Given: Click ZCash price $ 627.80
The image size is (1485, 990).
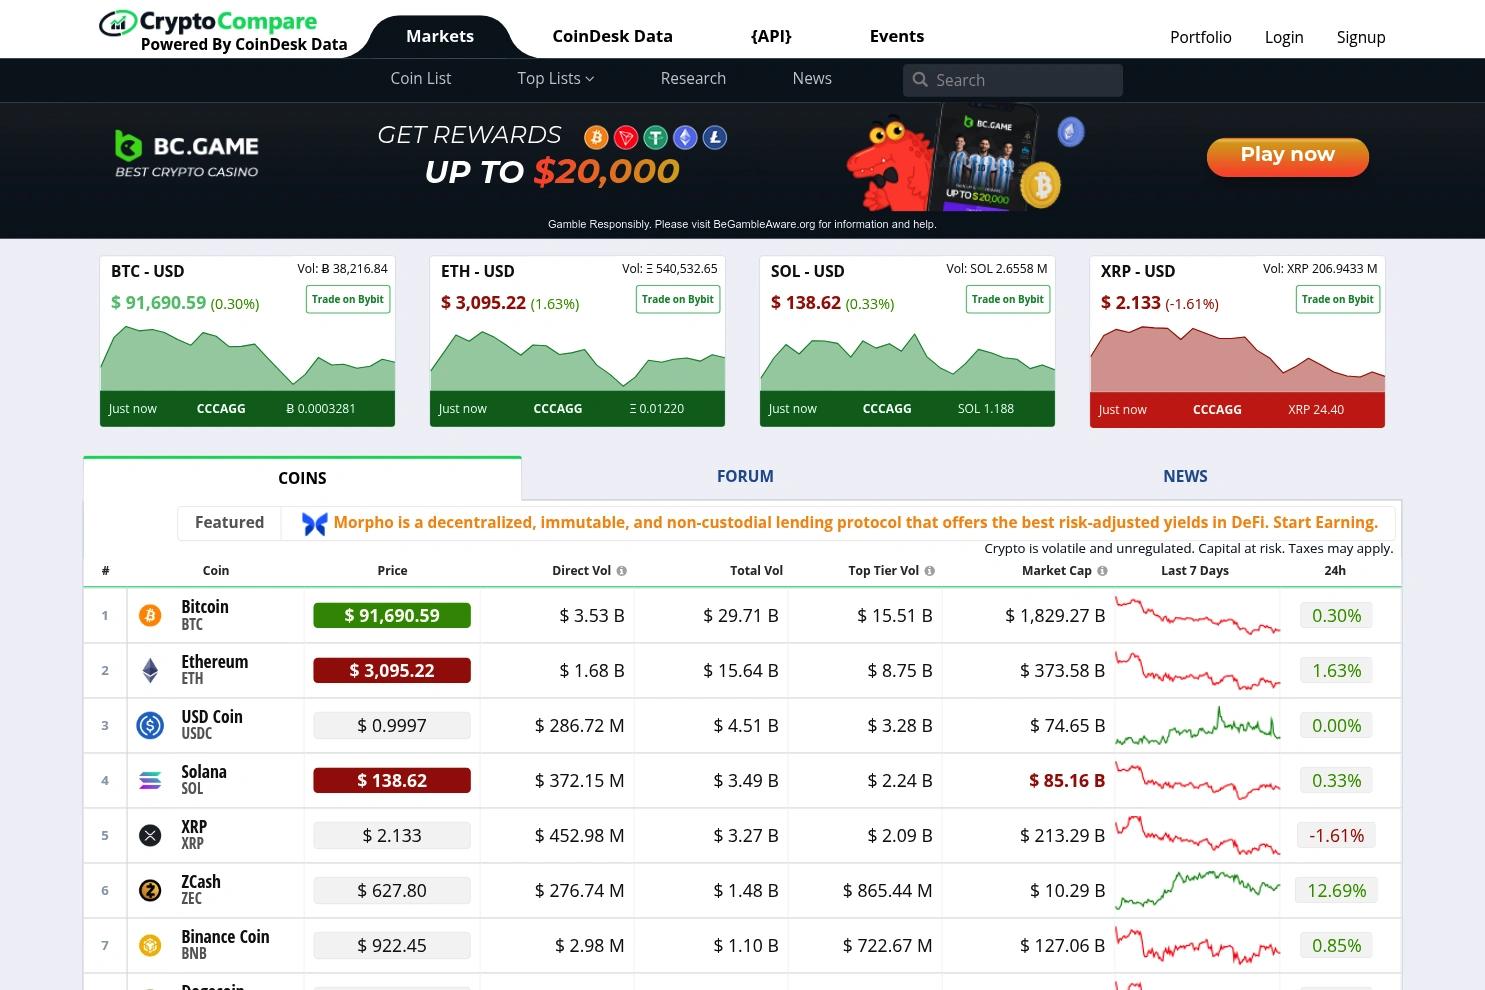Looking at the screenshot, I should pos(392,891).
